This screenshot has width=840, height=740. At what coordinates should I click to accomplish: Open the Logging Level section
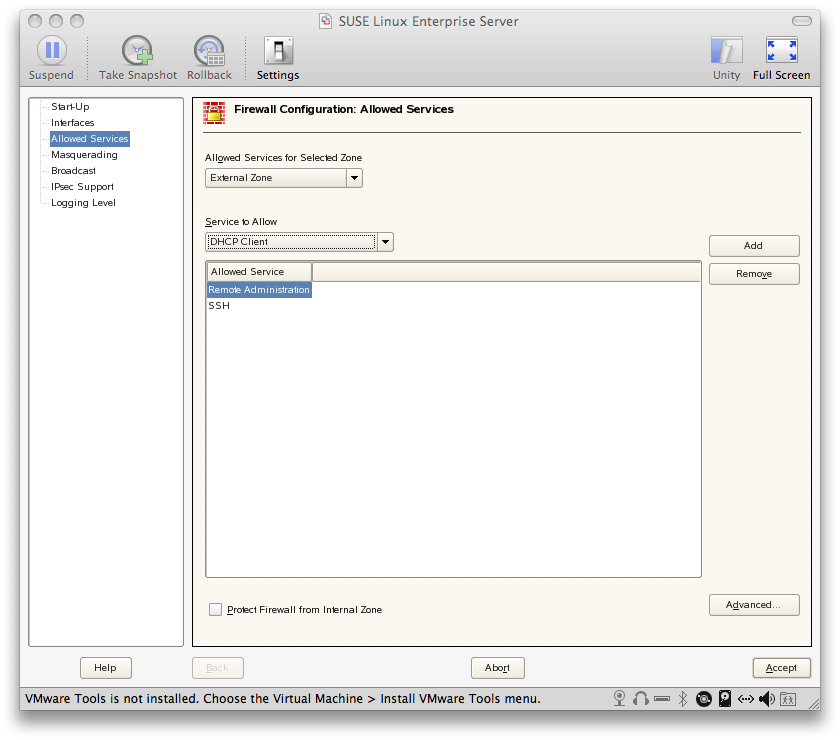point(83,203)
